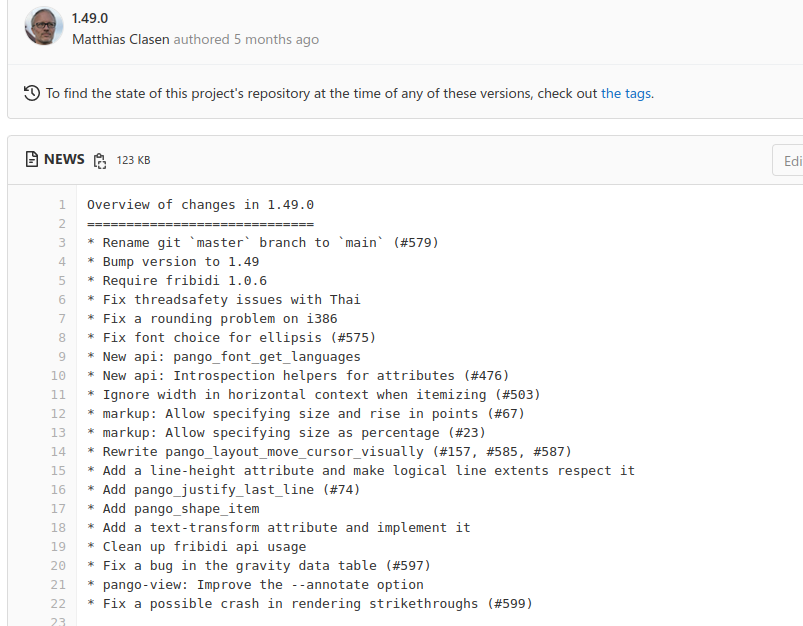Image resolution: width=803 pixels, height=626 pixels.
Task: Click the Matthias Clasen author name
Action: pyautogui.click(x=121, y=39)
